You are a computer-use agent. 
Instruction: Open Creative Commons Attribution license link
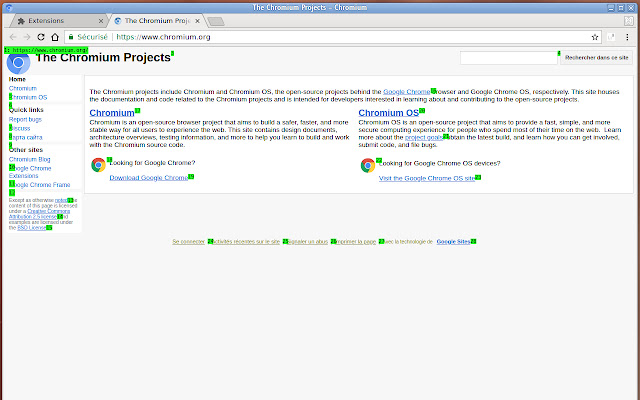pyautogui.click(x=40, y=214)
